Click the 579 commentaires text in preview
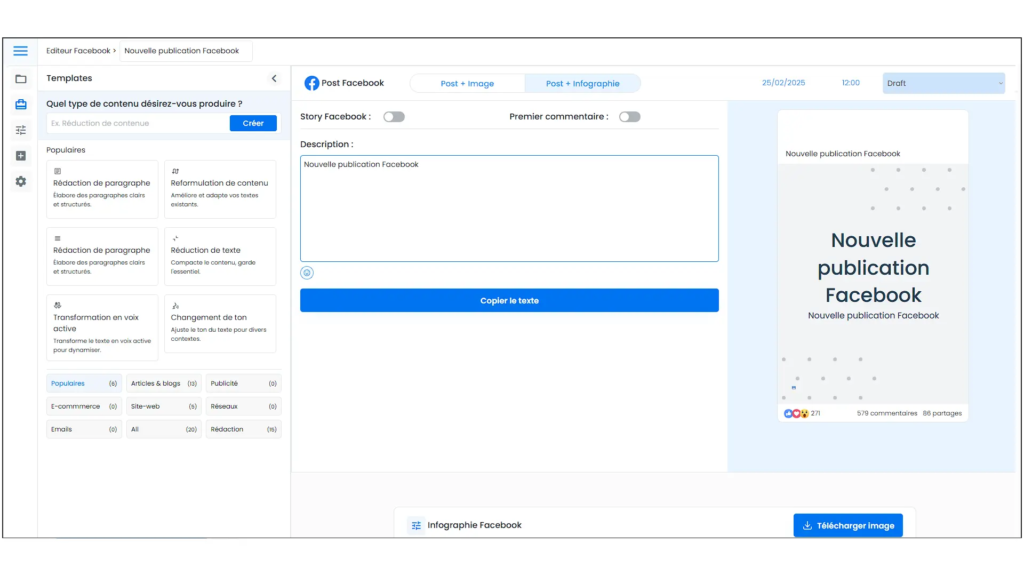 point(887,413)
